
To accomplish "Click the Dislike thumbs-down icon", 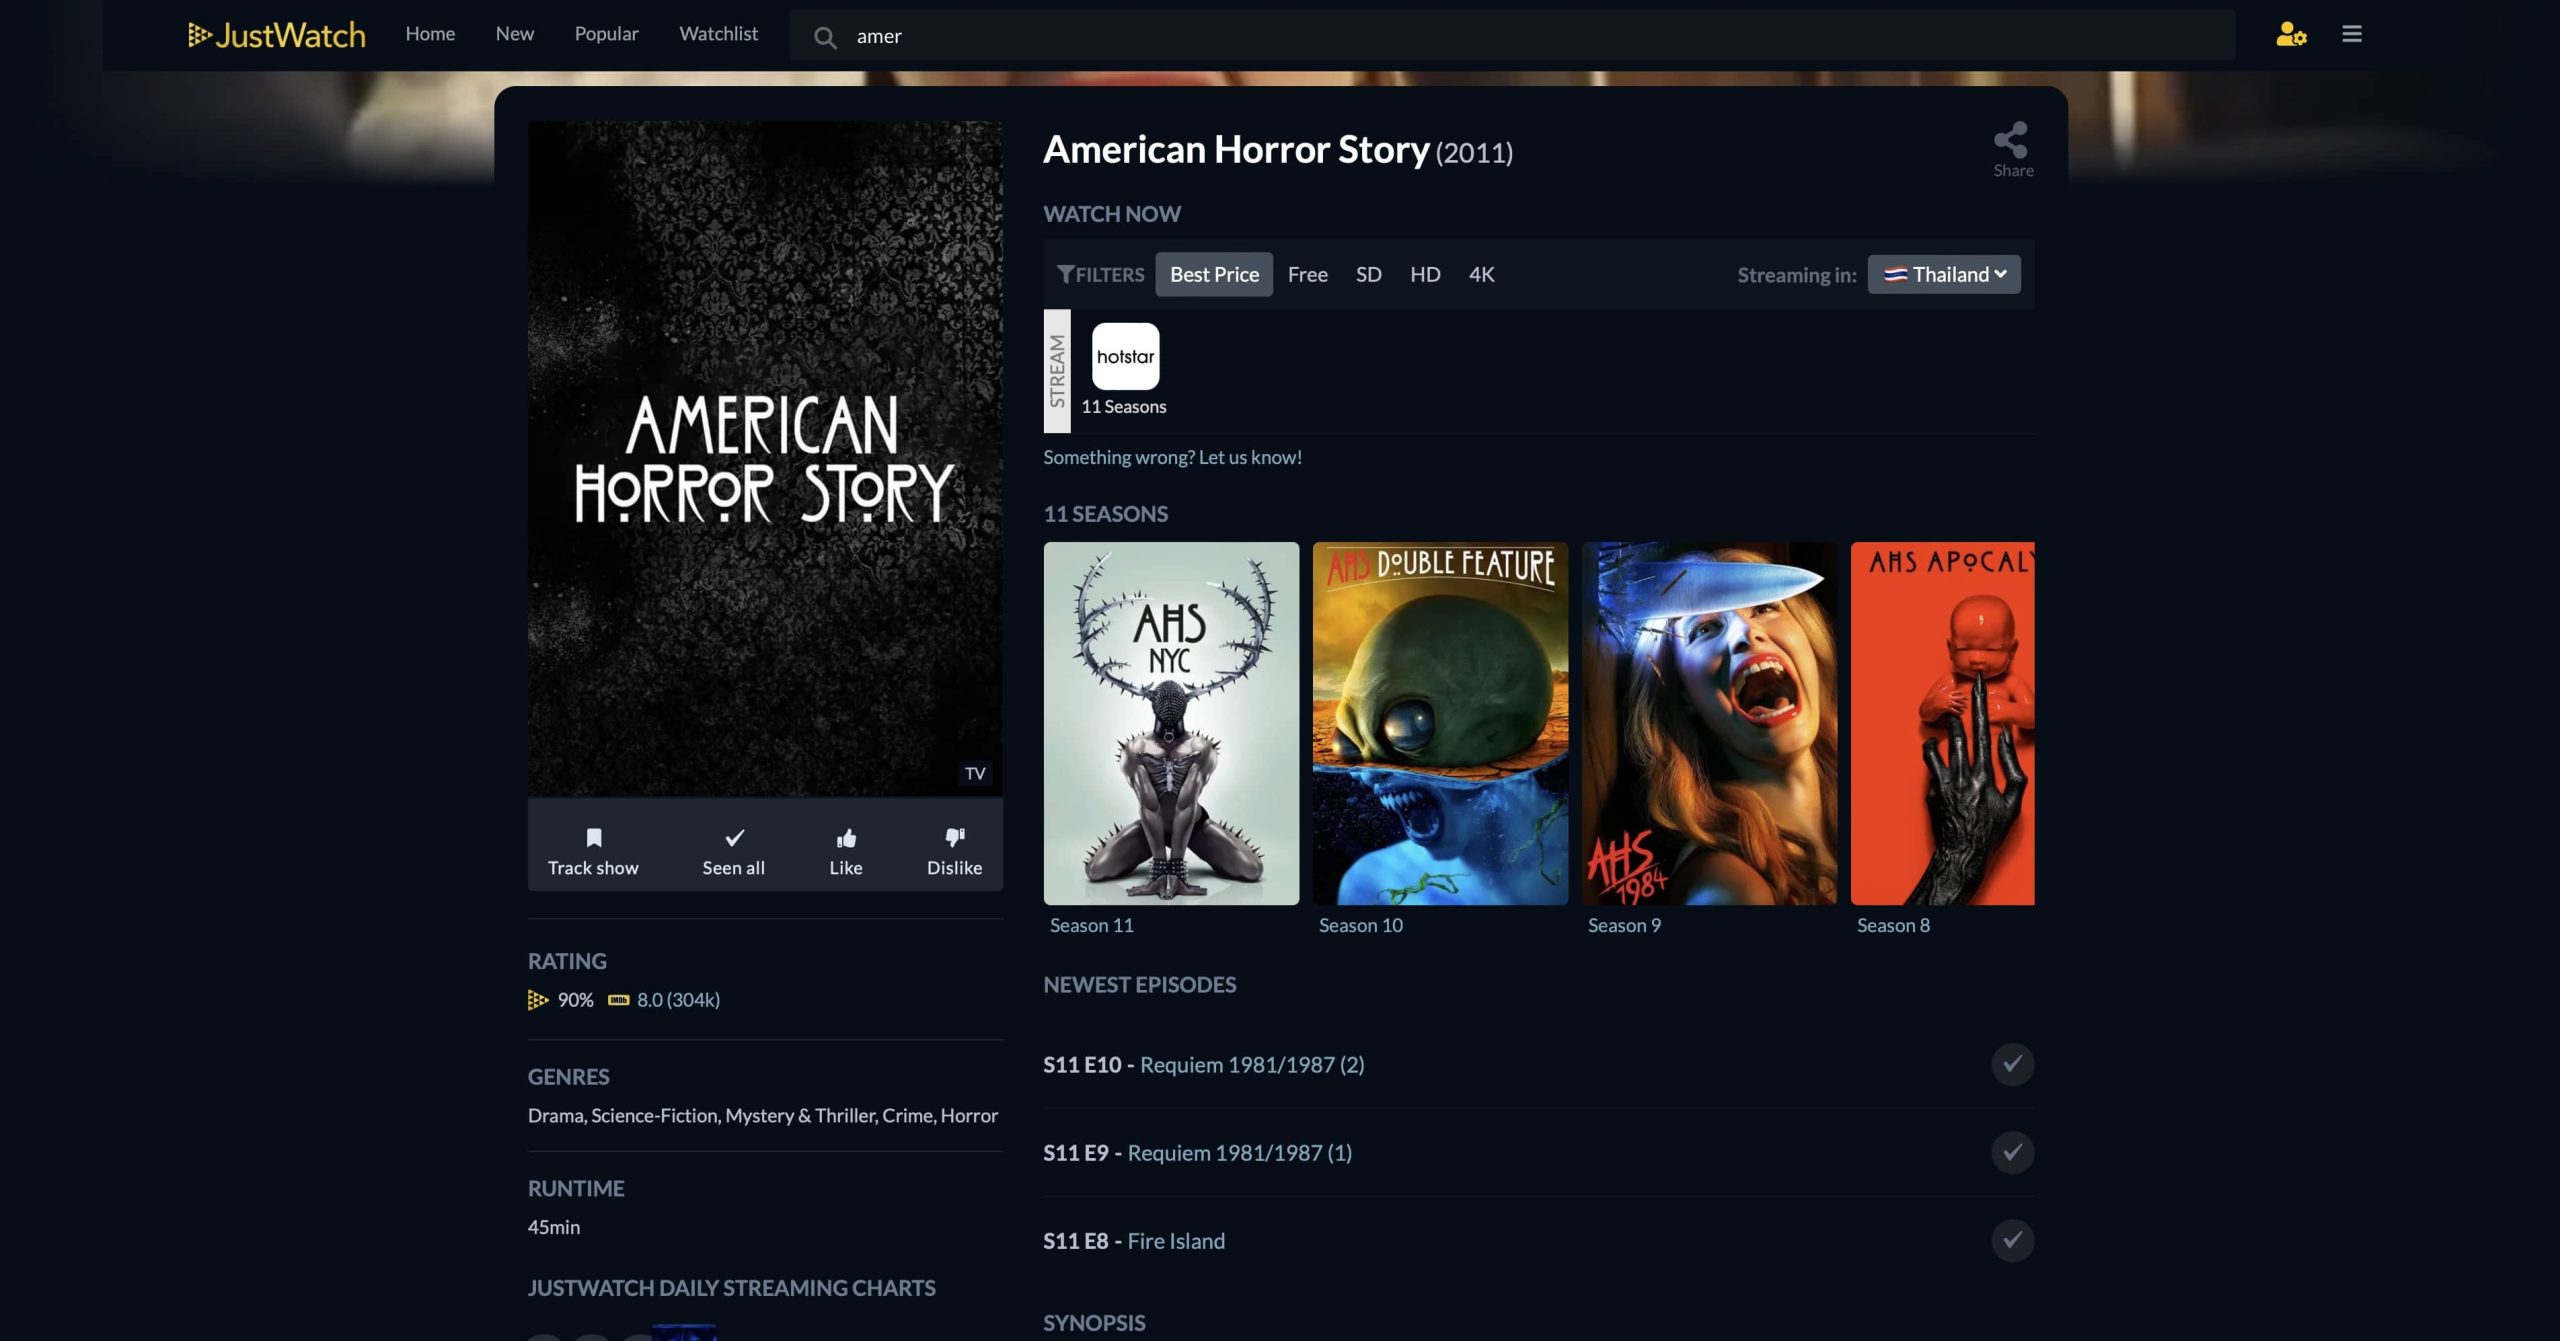I will 954,838.
